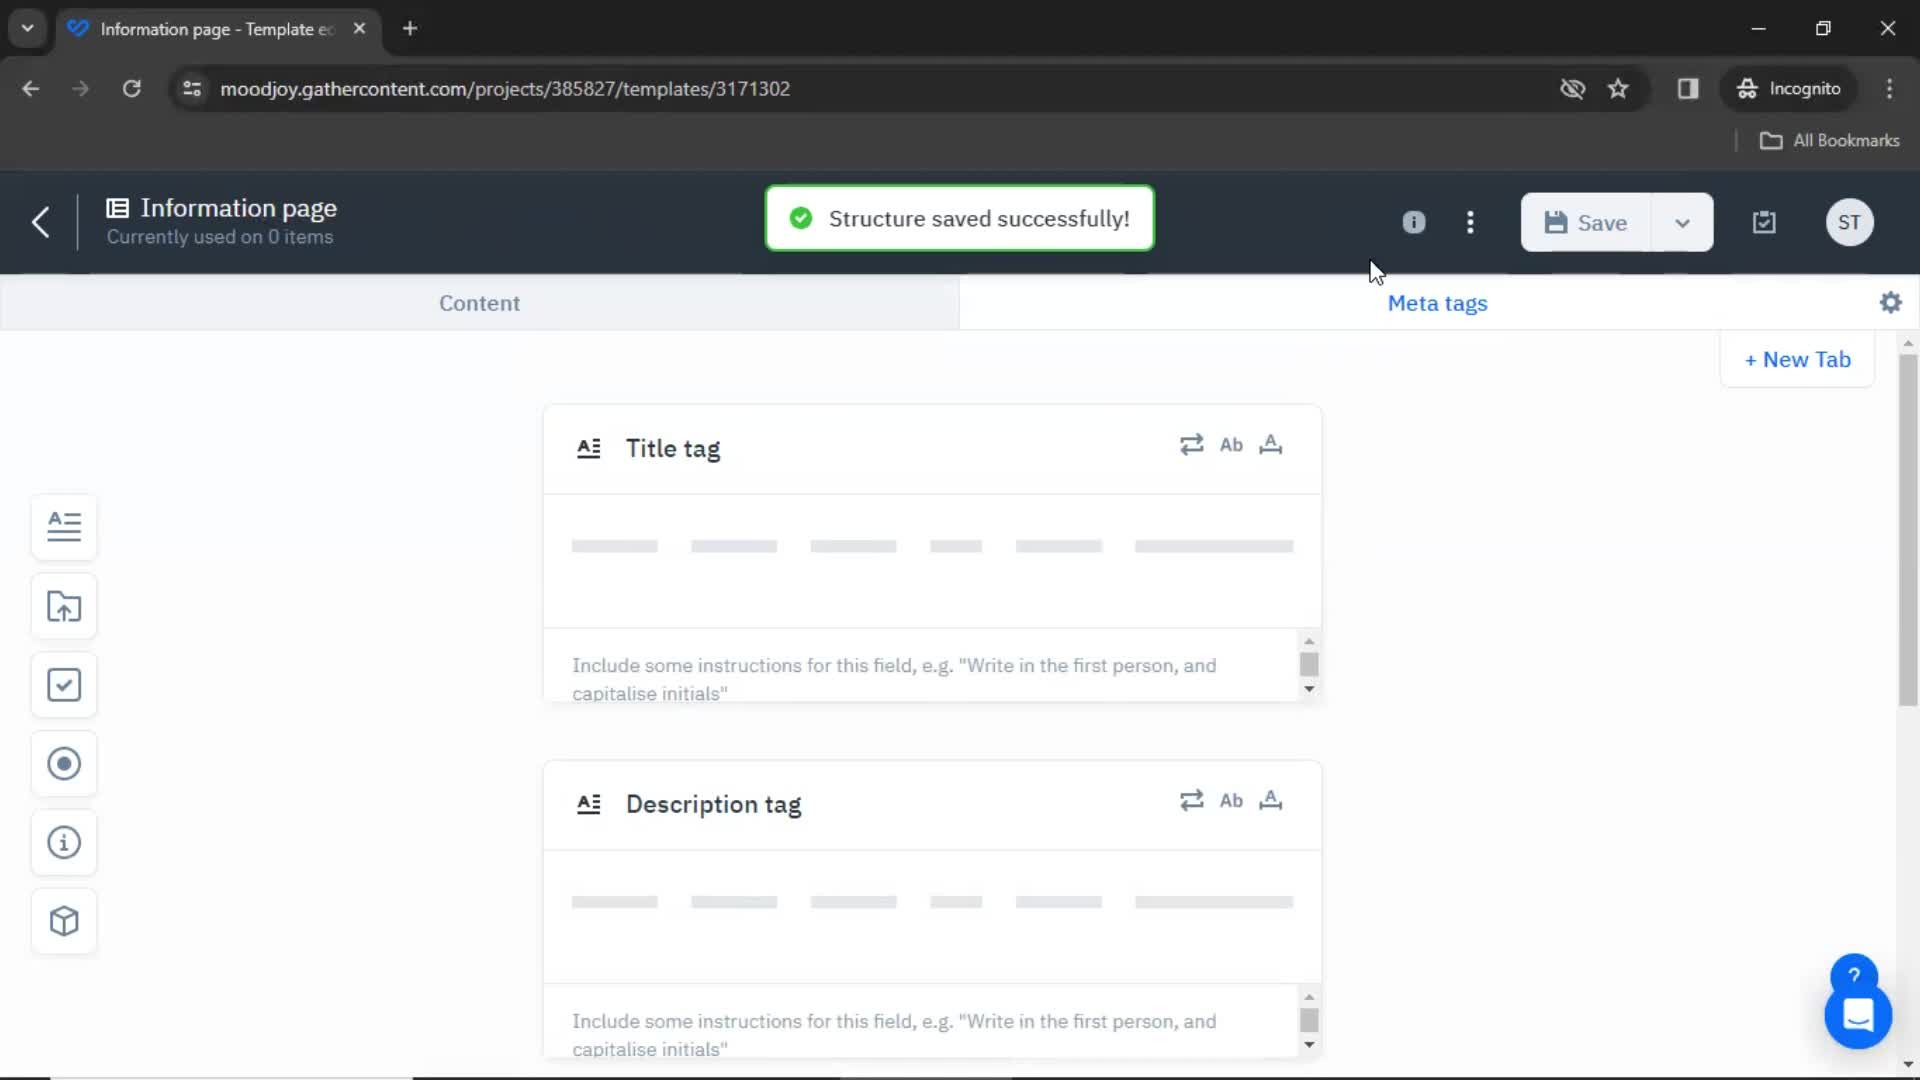1920x1080 pixels.
Task: Toggle repeatable icon on Title tag
Action: [x=1191, y=445]
